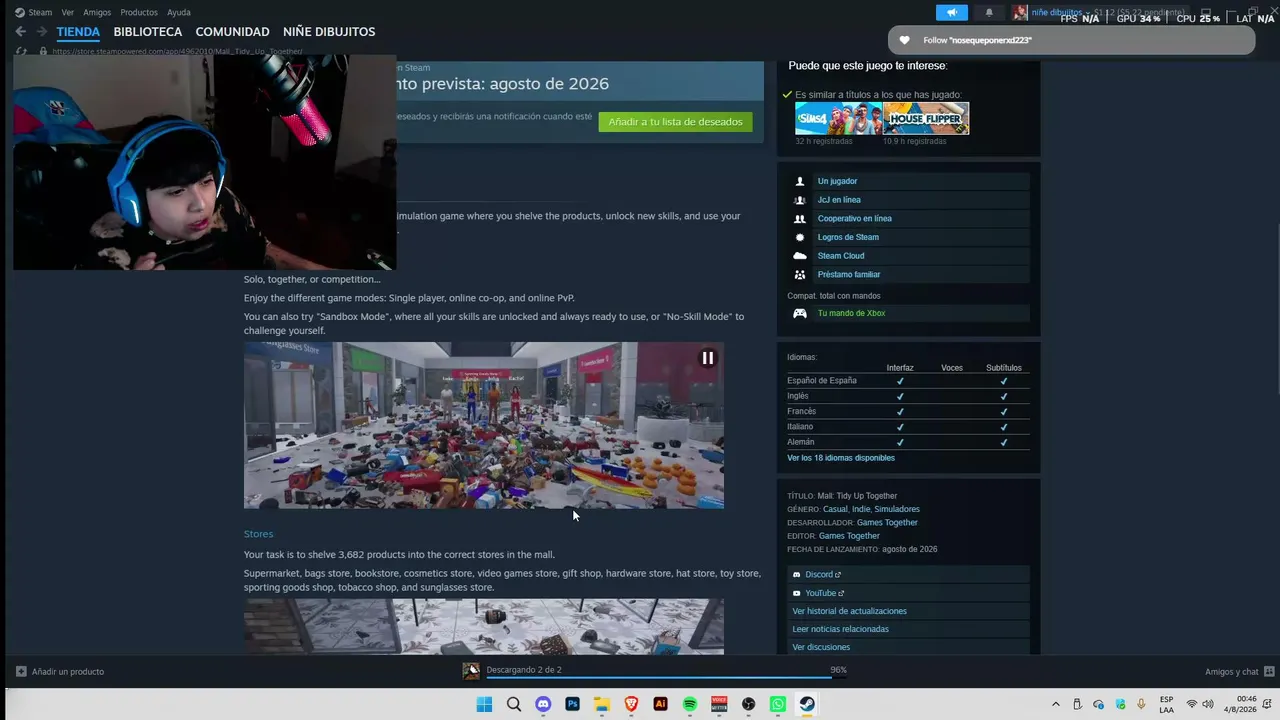
Task: Click the Follow nosequeponerxd223 notification
Action: (1071, 40)
